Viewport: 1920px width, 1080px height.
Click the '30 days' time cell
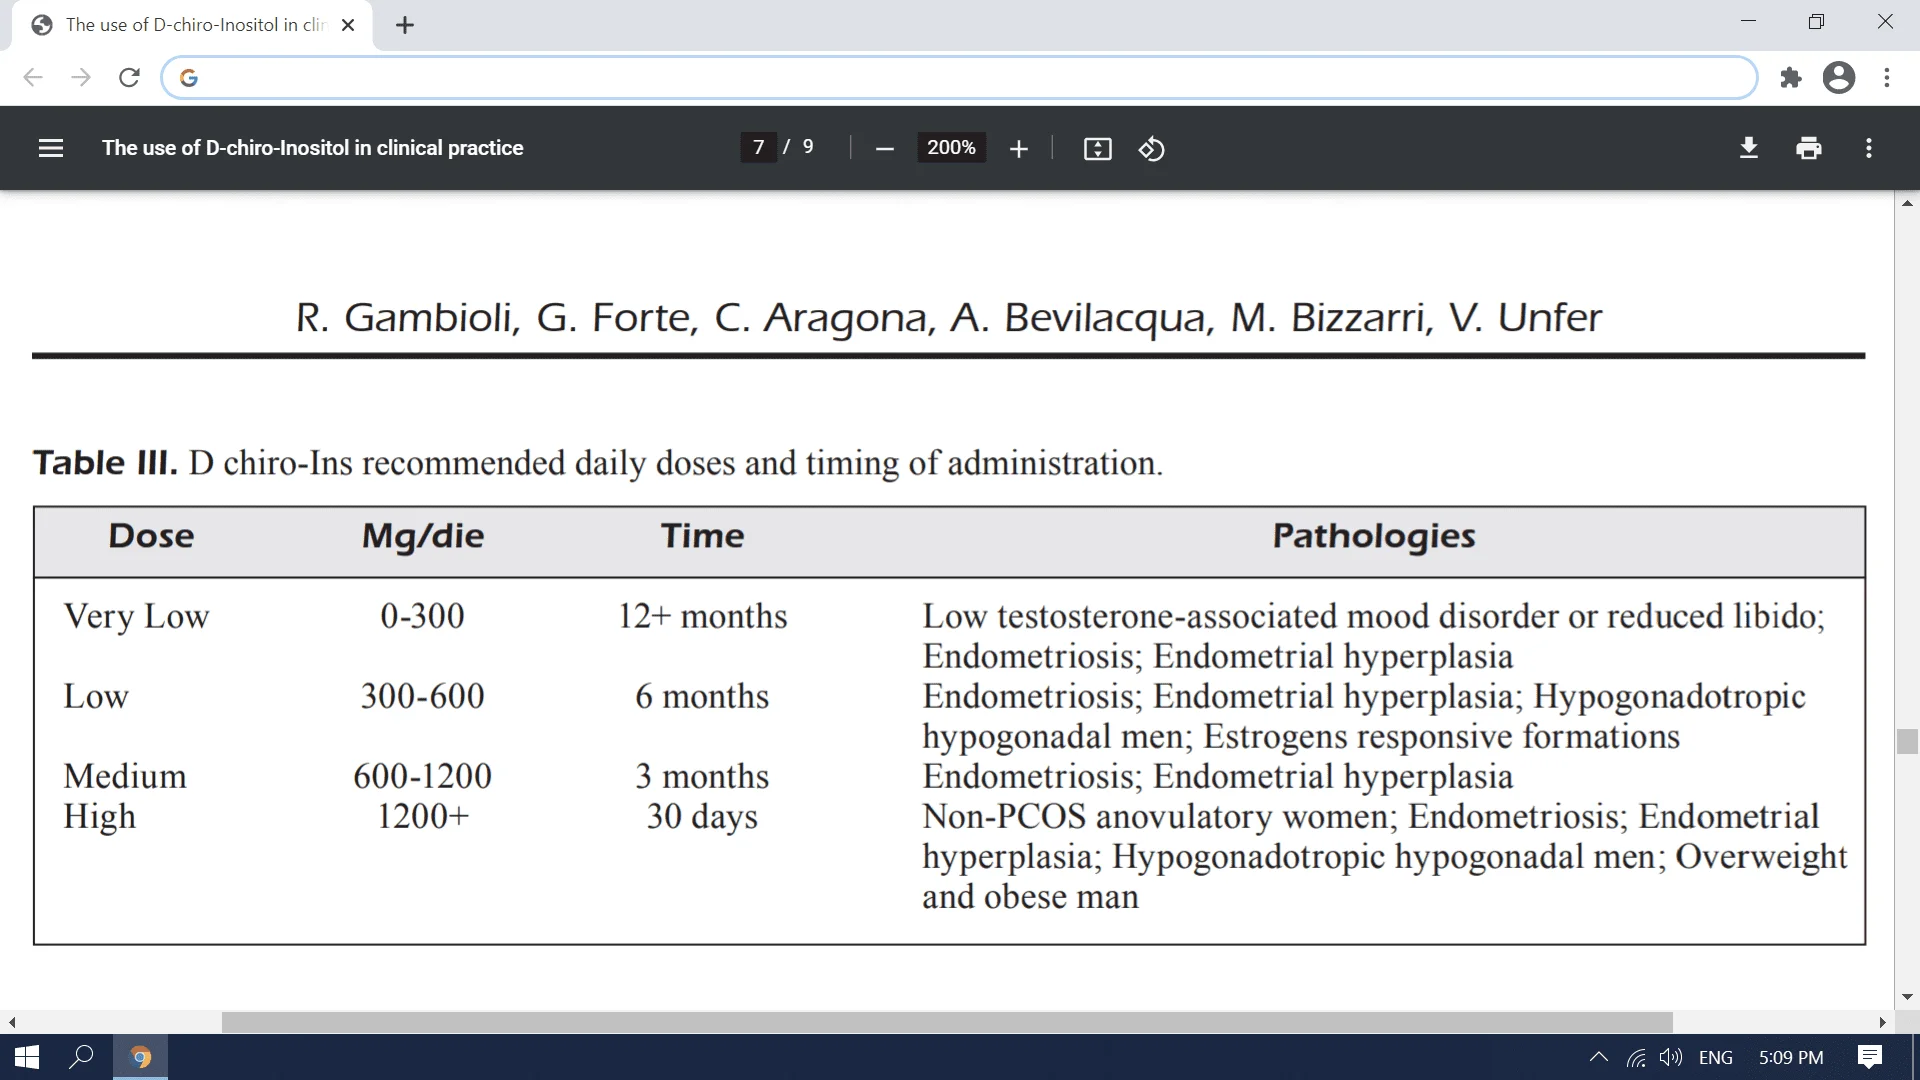(x=702, y=817)
